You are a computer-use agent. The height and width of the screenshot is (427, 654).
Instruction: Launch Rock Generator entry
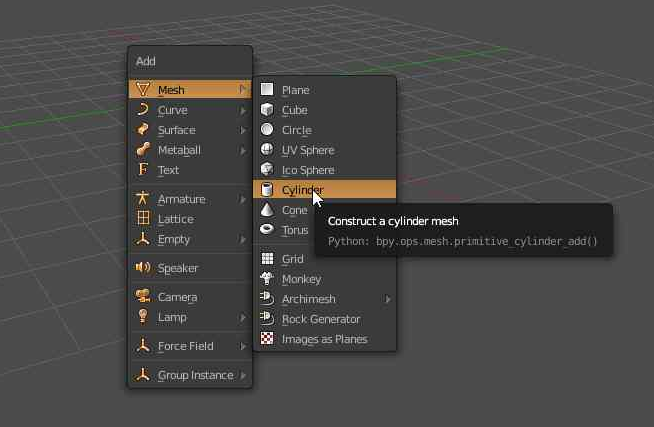324,319
